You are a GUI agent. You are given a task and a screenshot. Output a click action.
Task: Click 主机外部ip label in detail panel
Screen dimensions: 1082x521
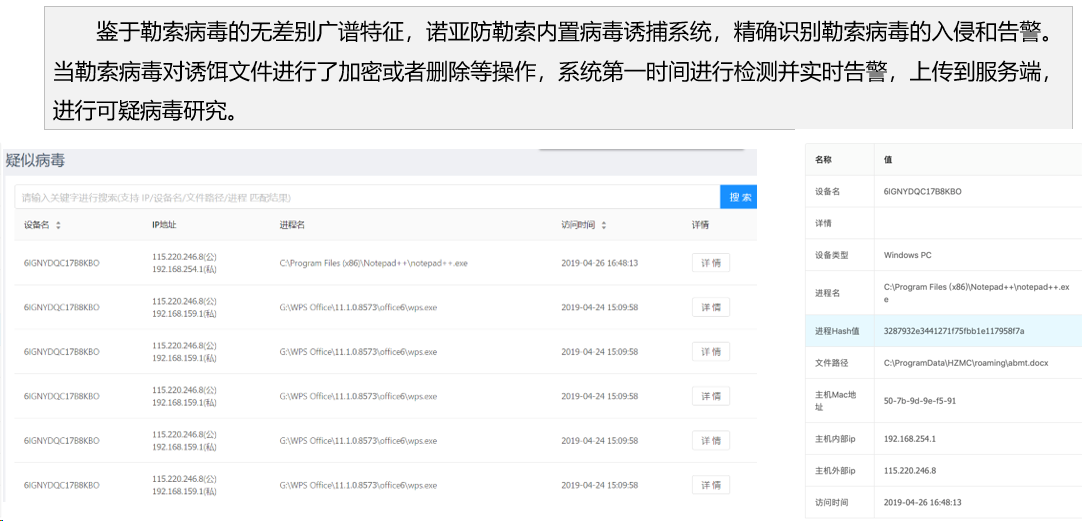(x=835, y=471)
